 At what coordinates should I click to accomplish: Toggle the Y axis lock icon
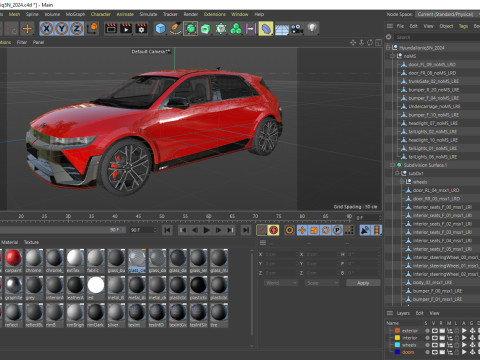(x=62, y=29)
